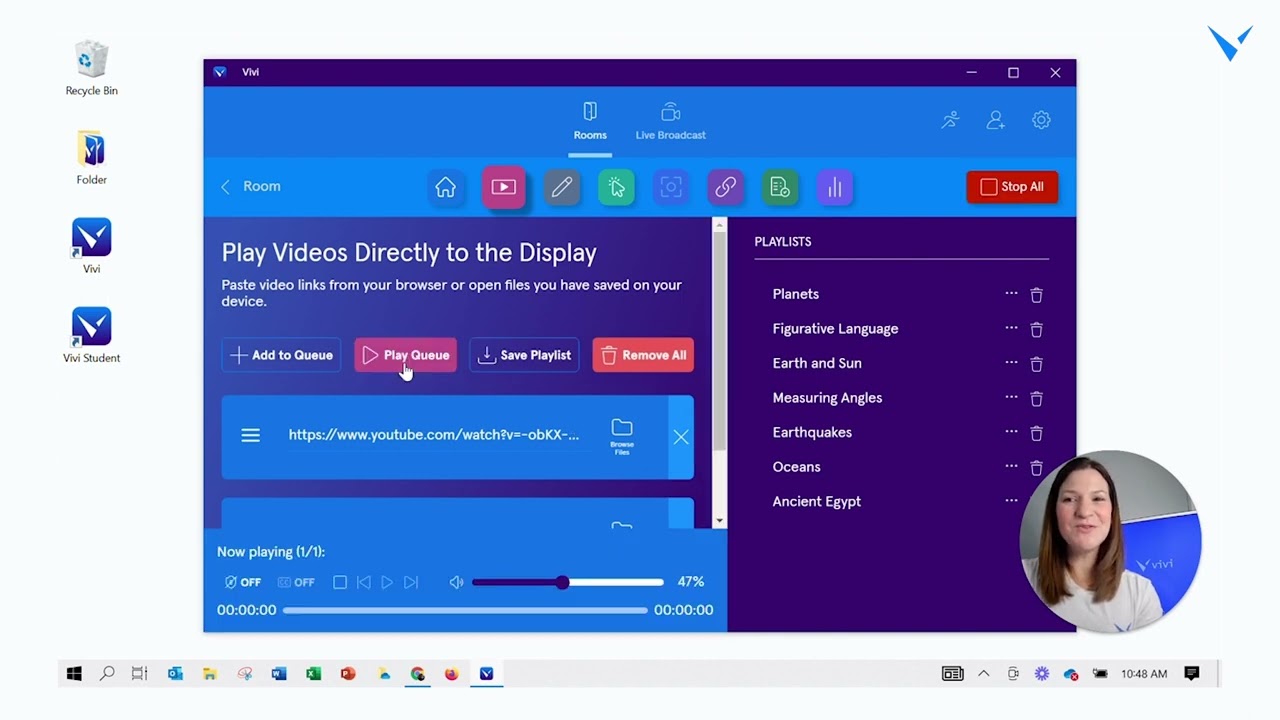1280x720 pixels.
Task: Select the Figurative Language playlist
Action: (835, 328)
